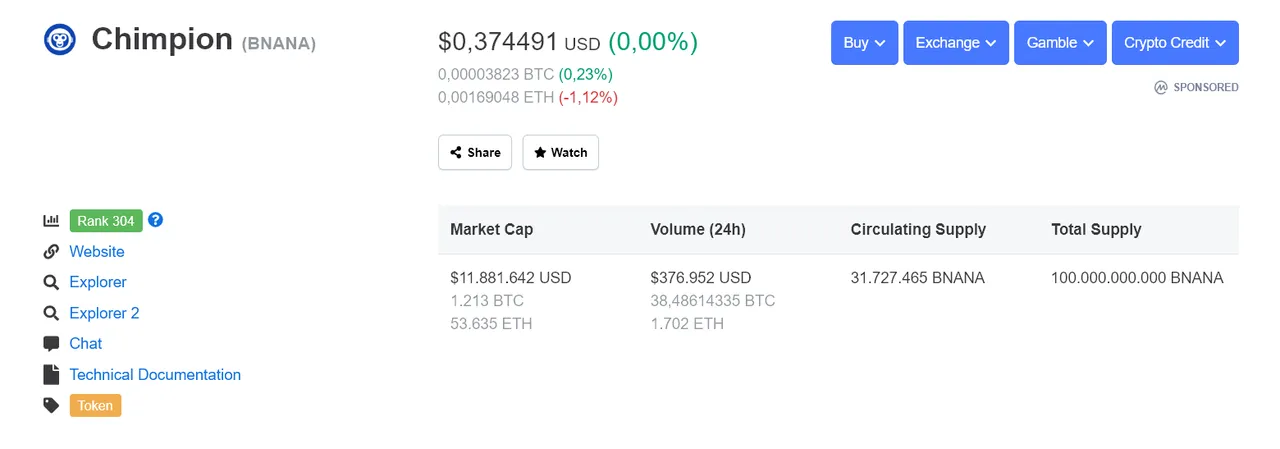This screenshot has width=1280, height=449.
Task: Click the Sponsored logo icon
Action: [x=1161, y=87]
